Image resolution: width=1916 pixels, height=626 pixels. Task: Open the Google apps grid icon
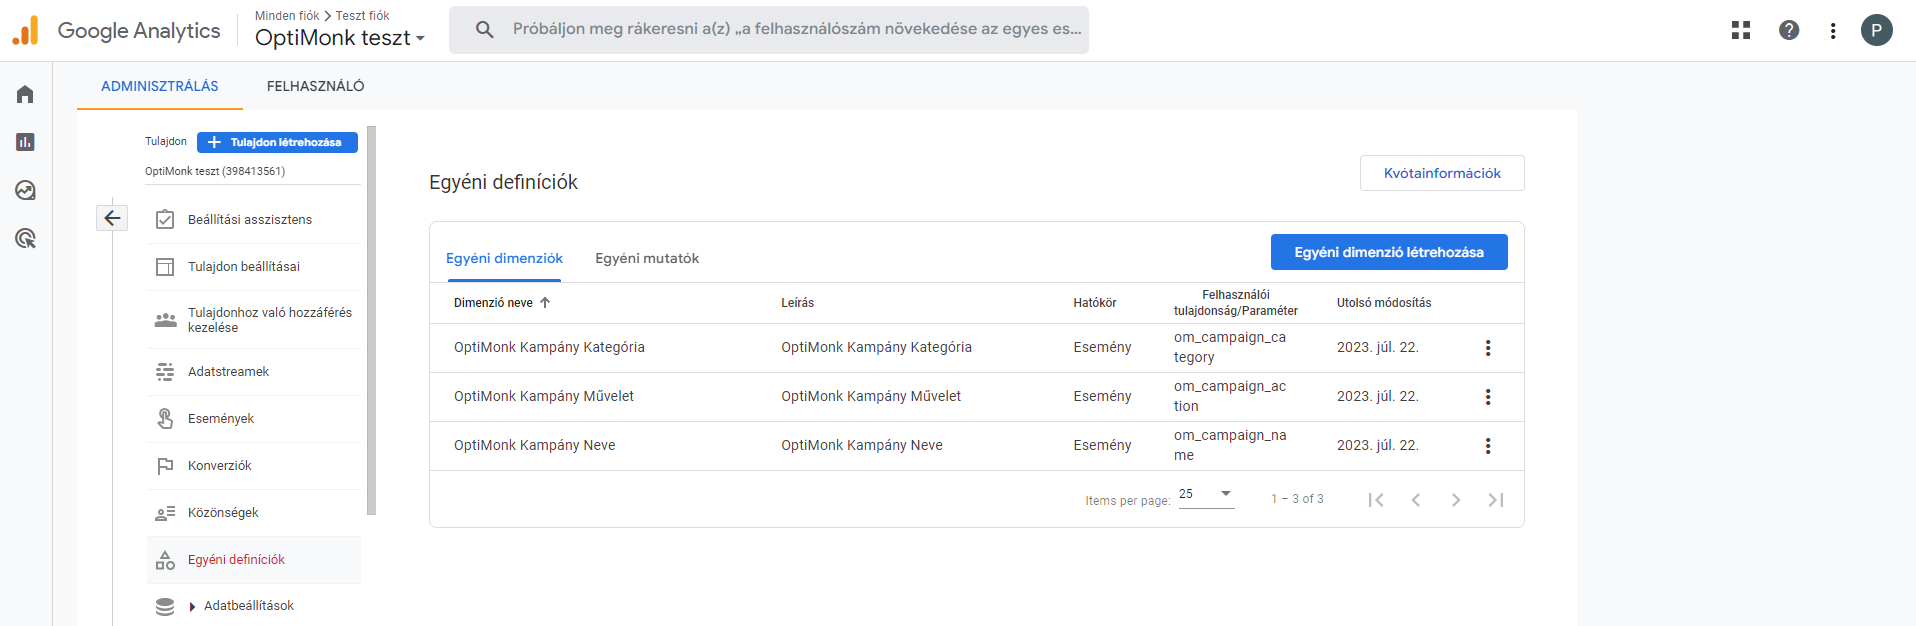(1741, 30)
